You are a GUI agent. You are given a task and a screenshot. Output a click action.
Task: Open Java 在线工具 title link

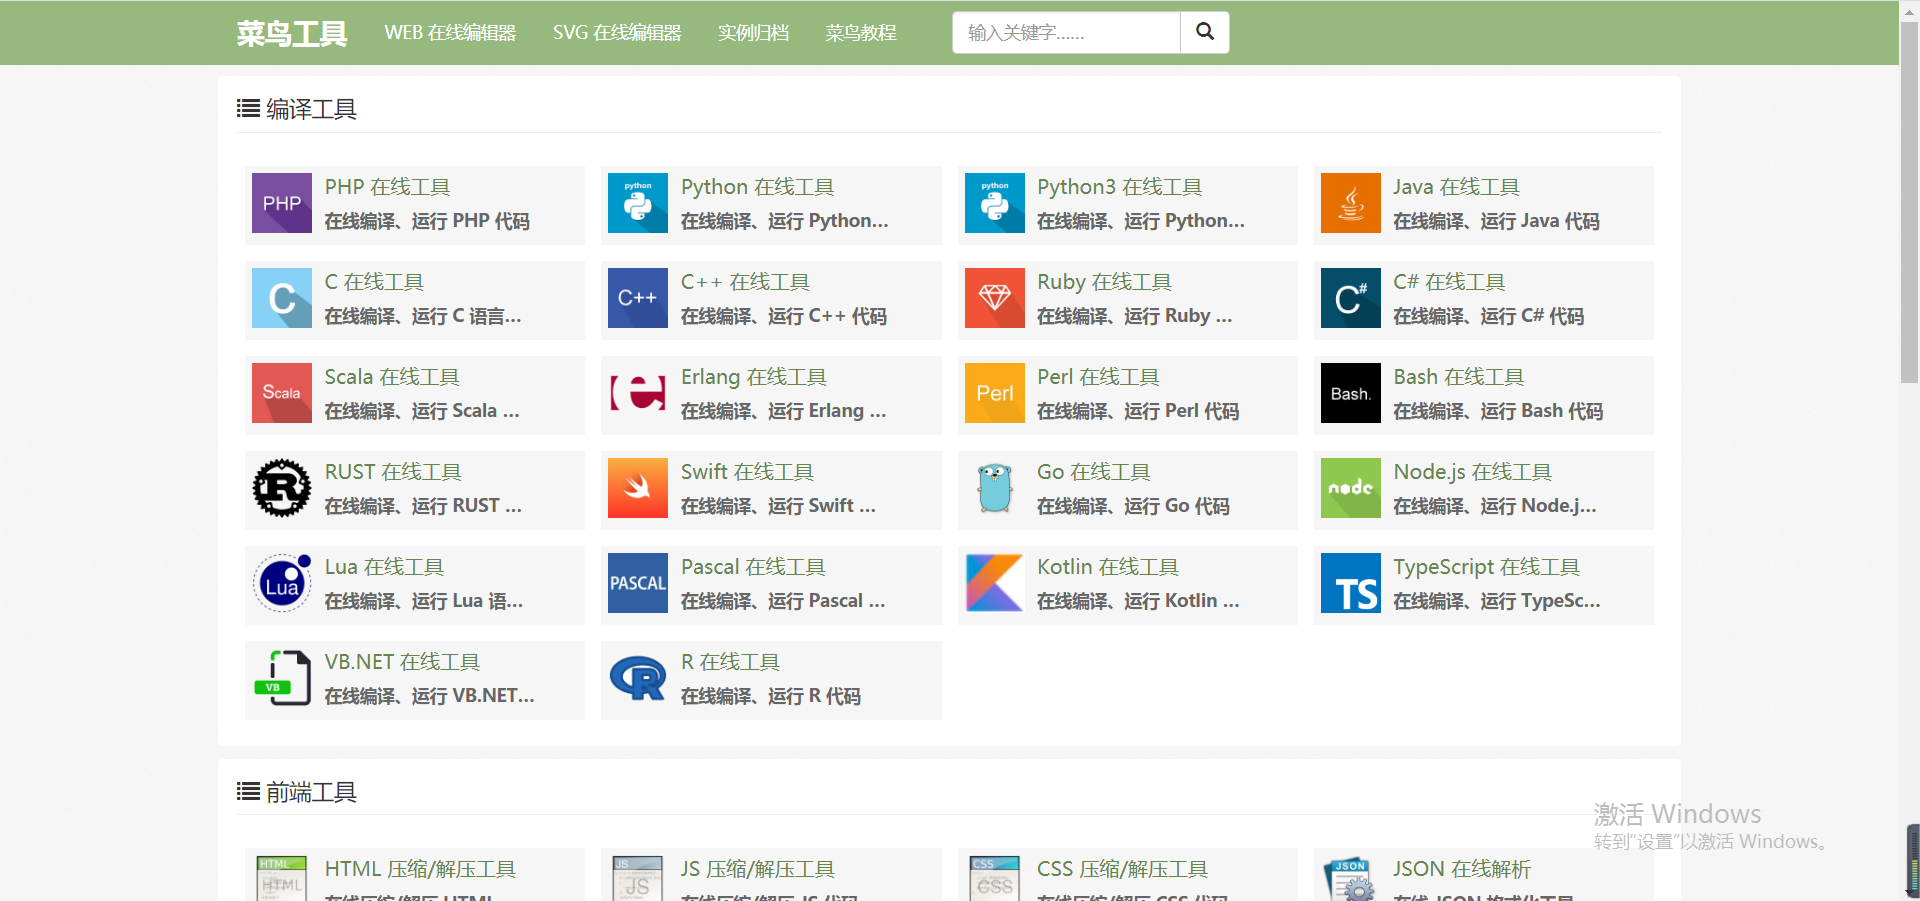pyautogui.click(x=1456, y=187)
